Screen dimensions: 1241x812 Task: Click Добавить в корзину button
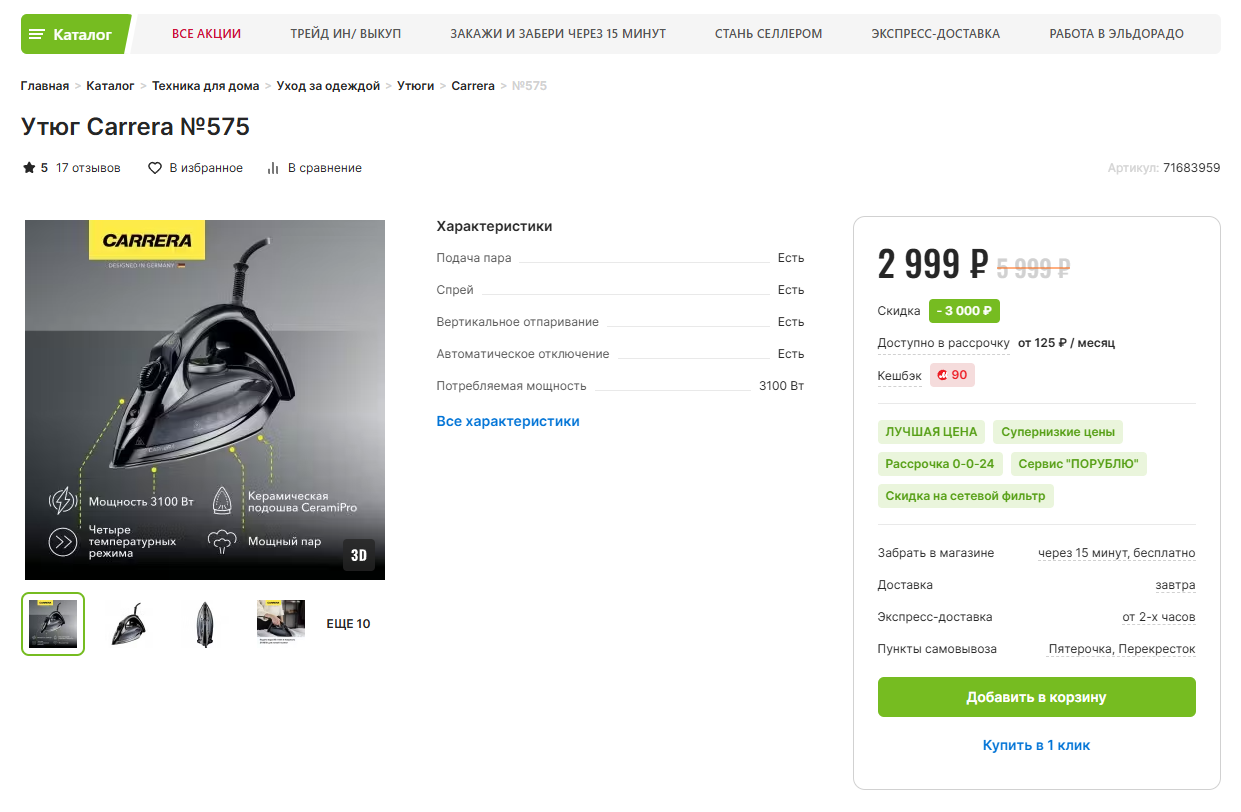[x=1036, y=697]
